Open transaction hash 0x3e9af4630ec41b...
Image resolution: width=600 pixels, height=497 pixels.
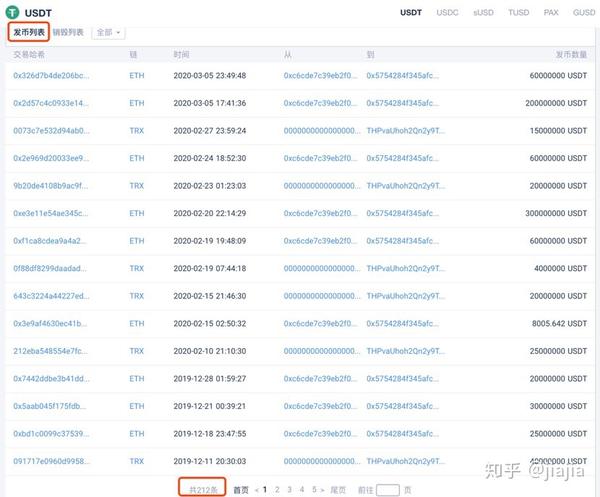coord(50,324)
